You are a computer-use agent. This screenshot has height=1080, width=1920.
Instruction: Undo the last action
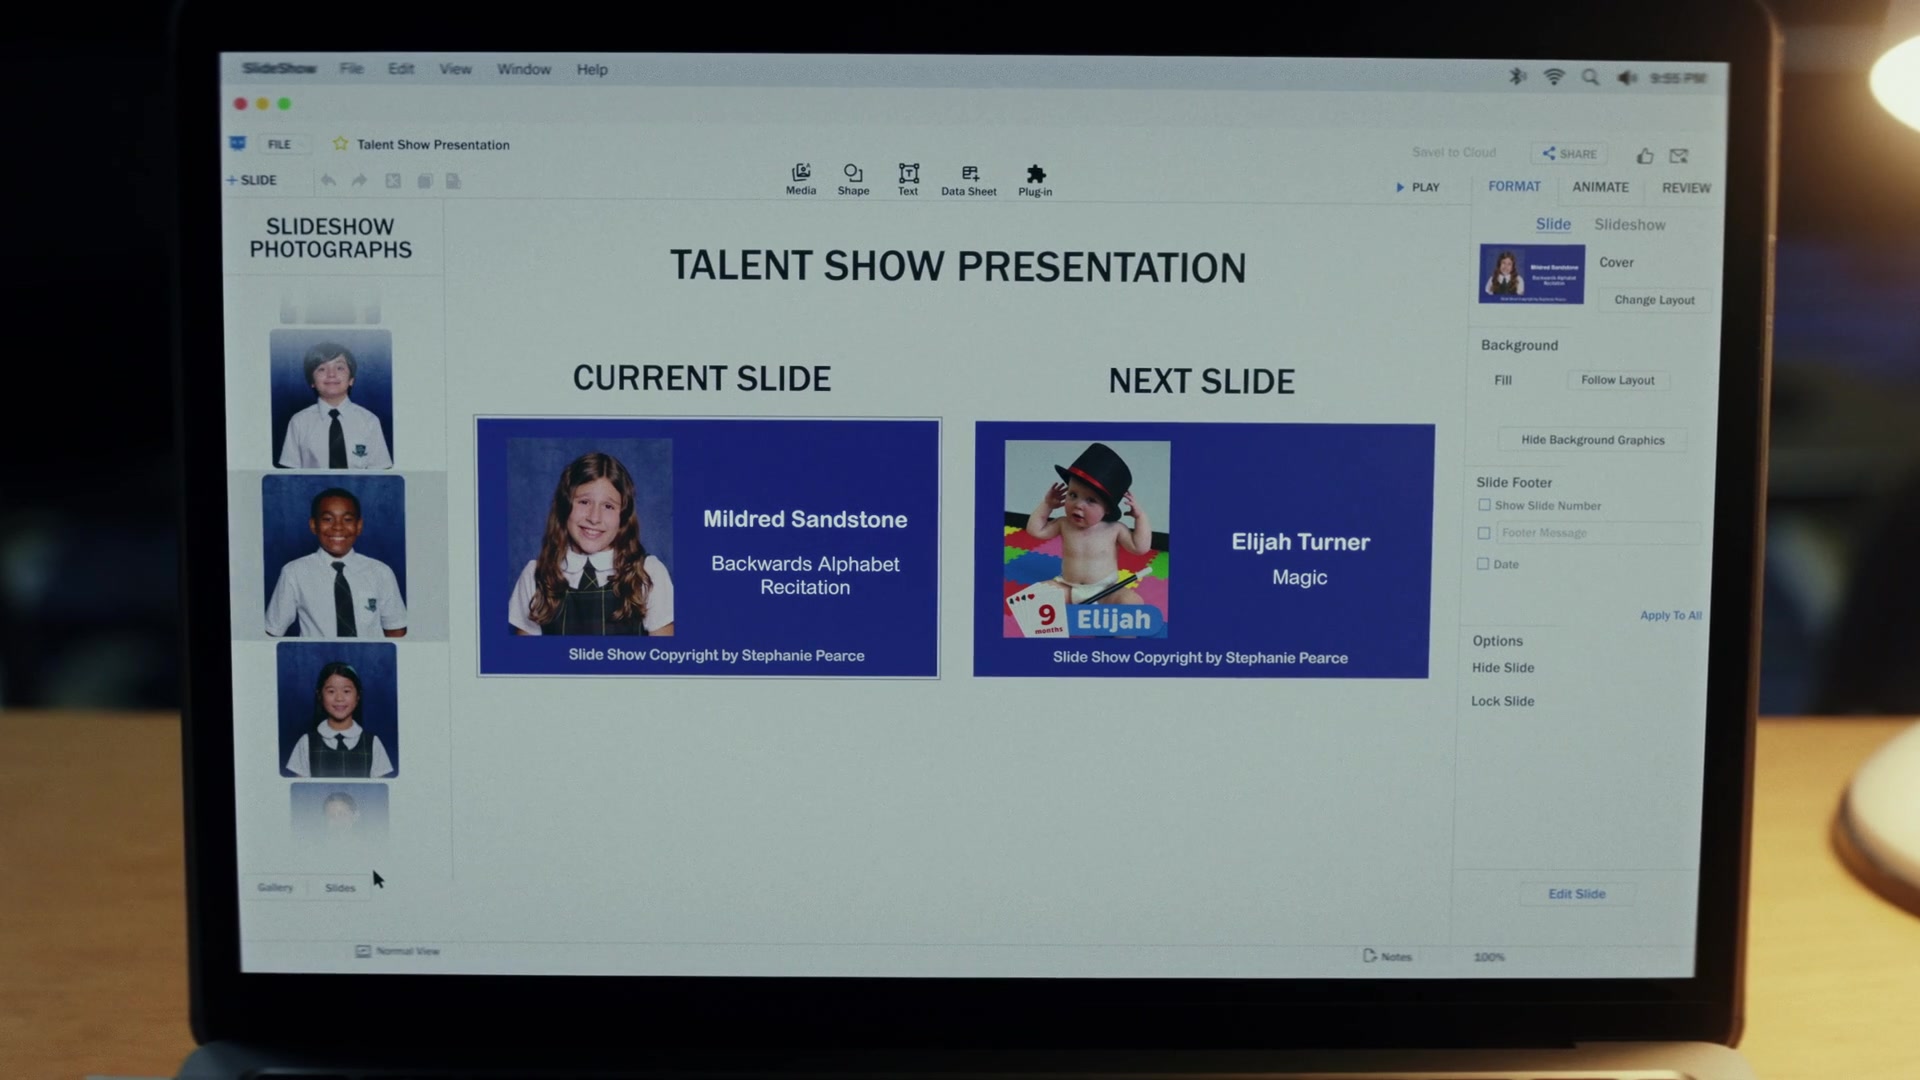pos(328,180)
